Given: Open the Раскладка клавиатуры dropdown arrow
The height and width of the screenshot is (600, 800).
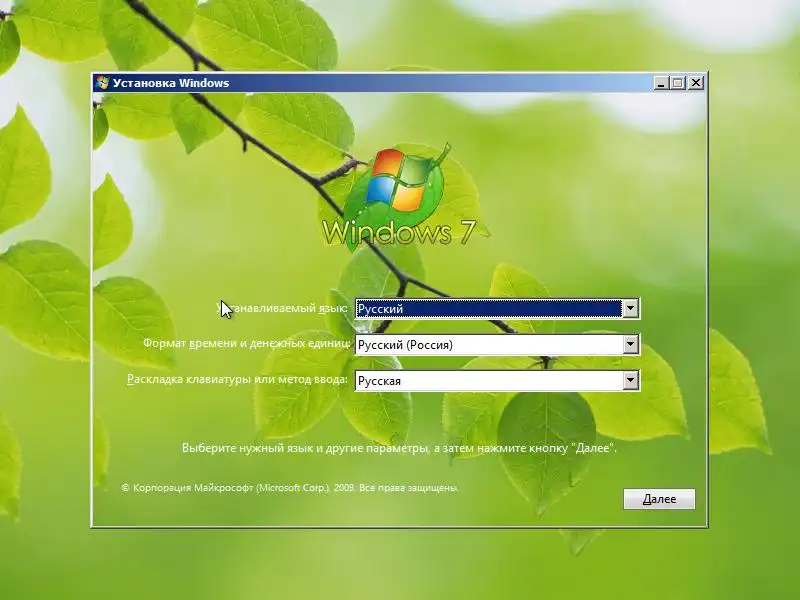Looking at the screenshot, I should [x=631, y=380].
